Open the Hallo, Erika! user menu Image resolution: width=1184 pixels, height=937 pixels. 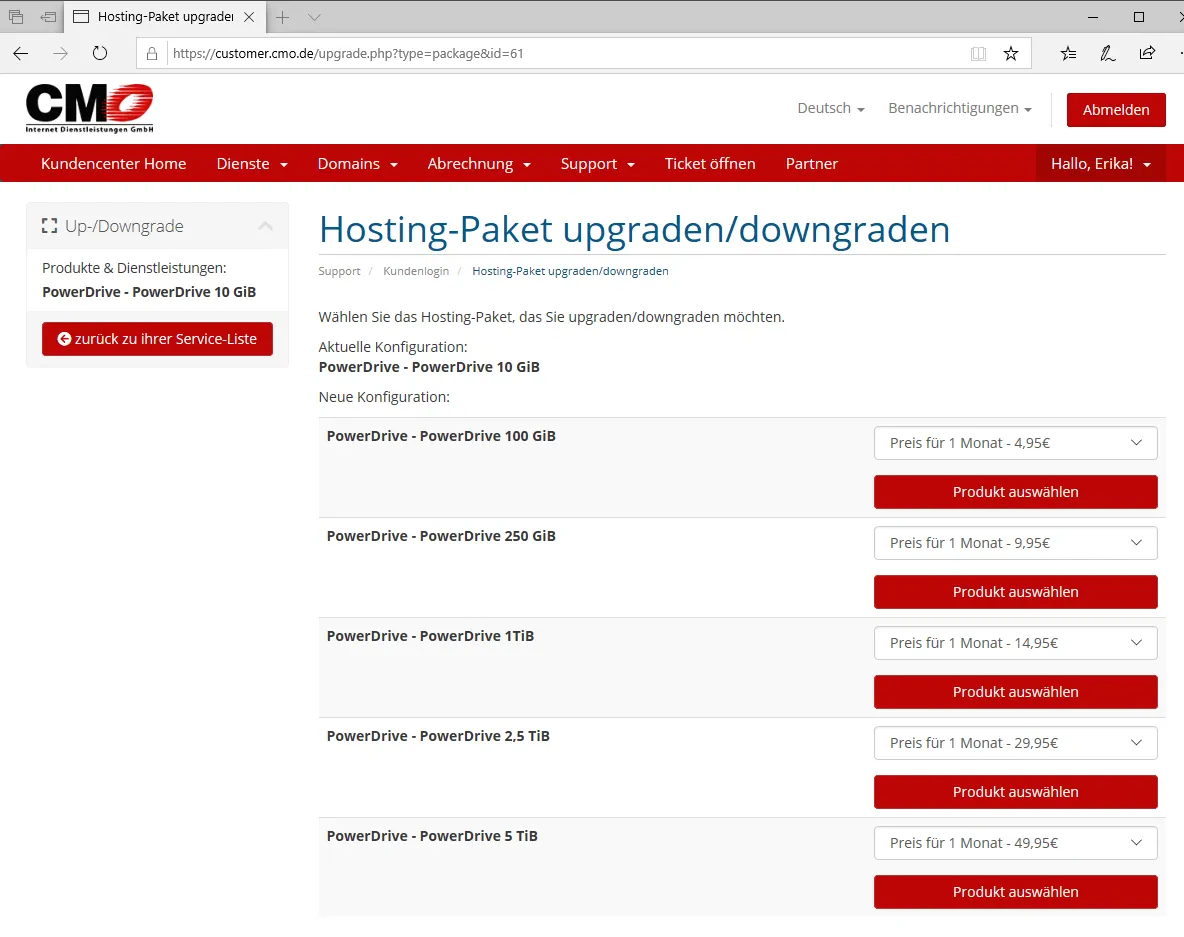tap(1101, 163)
